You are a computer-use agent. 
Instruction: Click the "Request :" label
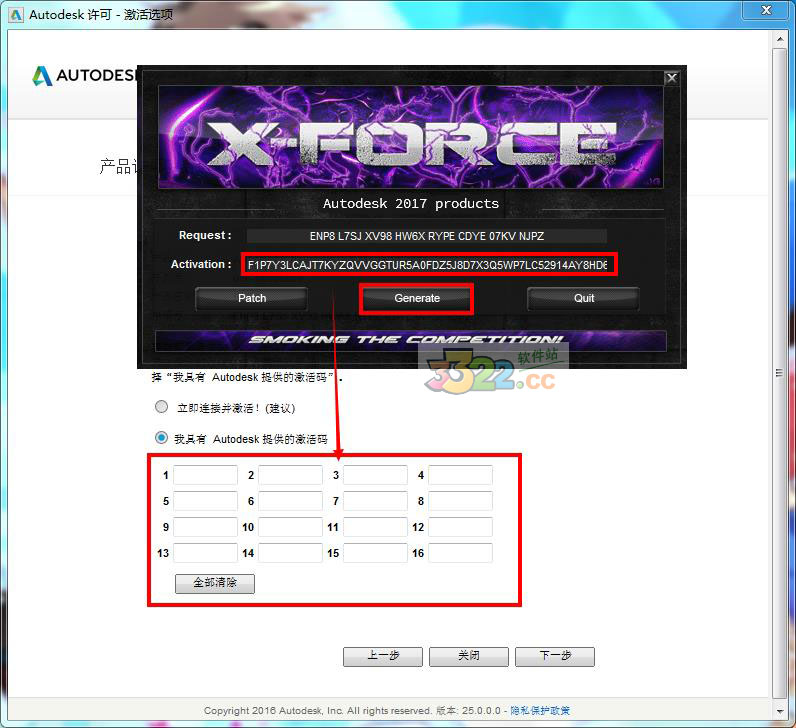pyautogui.click(x=205, y=235)
